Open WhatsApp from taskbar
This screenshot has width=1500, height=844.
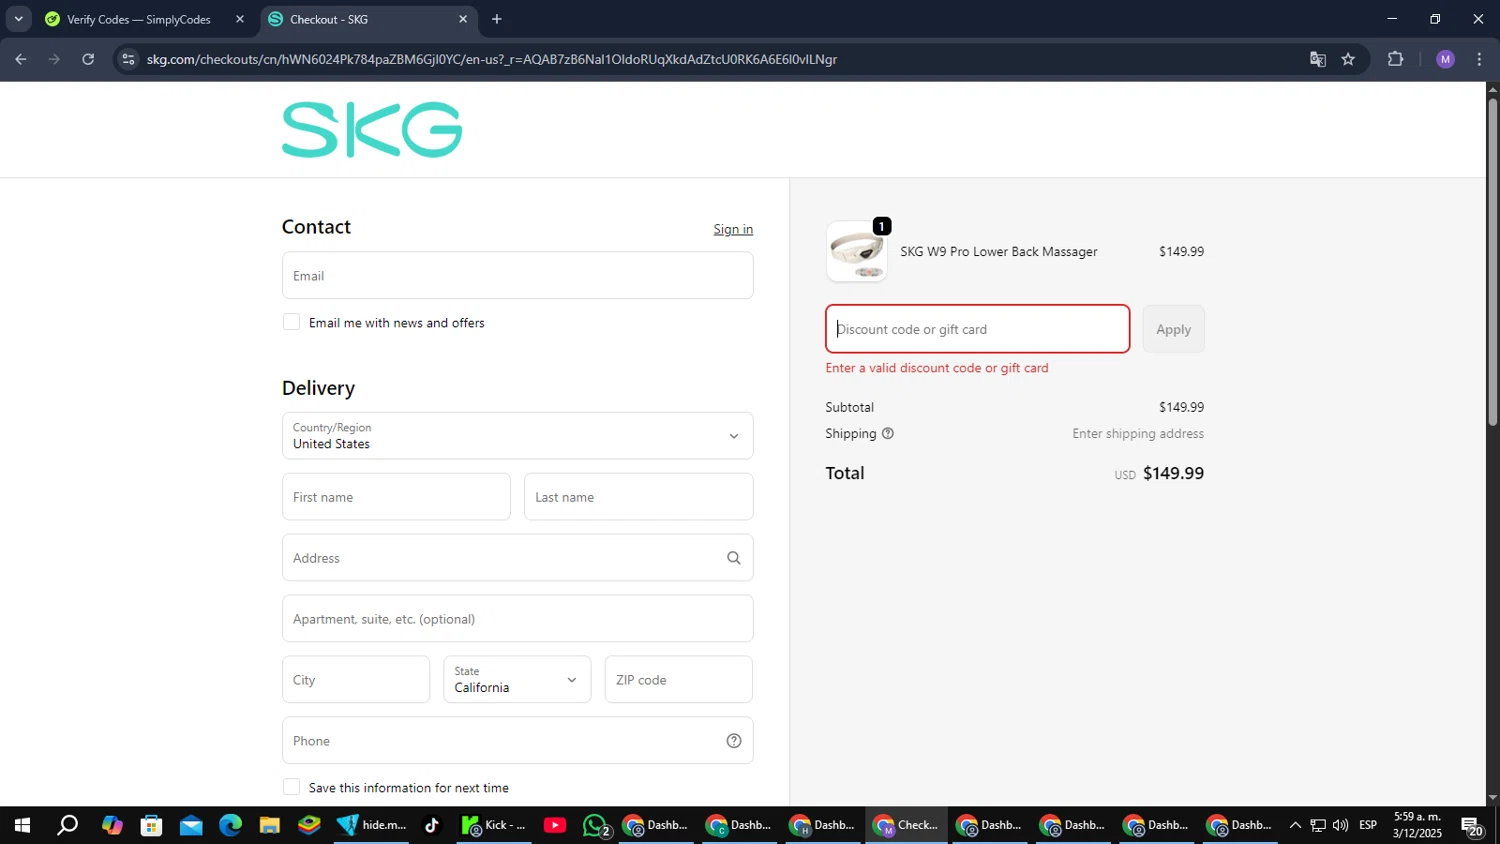tap(596, 825)
